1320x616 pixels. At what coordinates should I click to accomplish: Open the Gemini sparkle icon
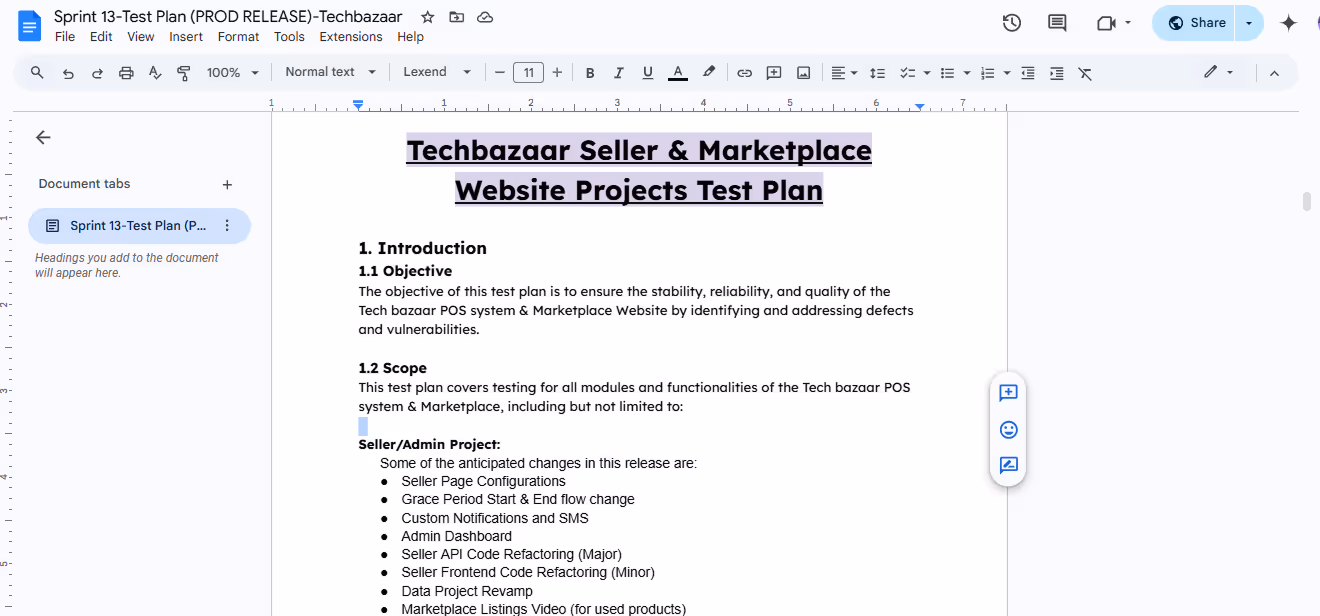coord(1289,23)
